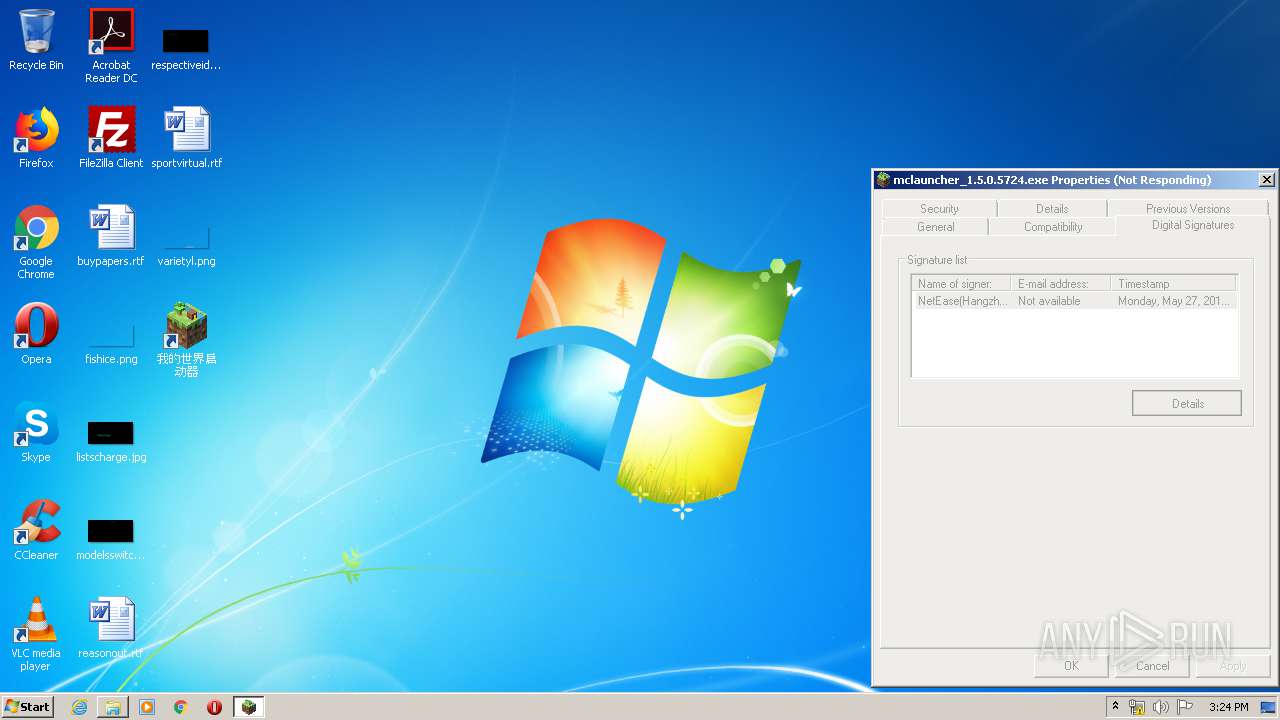
Task: Click the volume speaker tray icon
Action: [1160, 707]
